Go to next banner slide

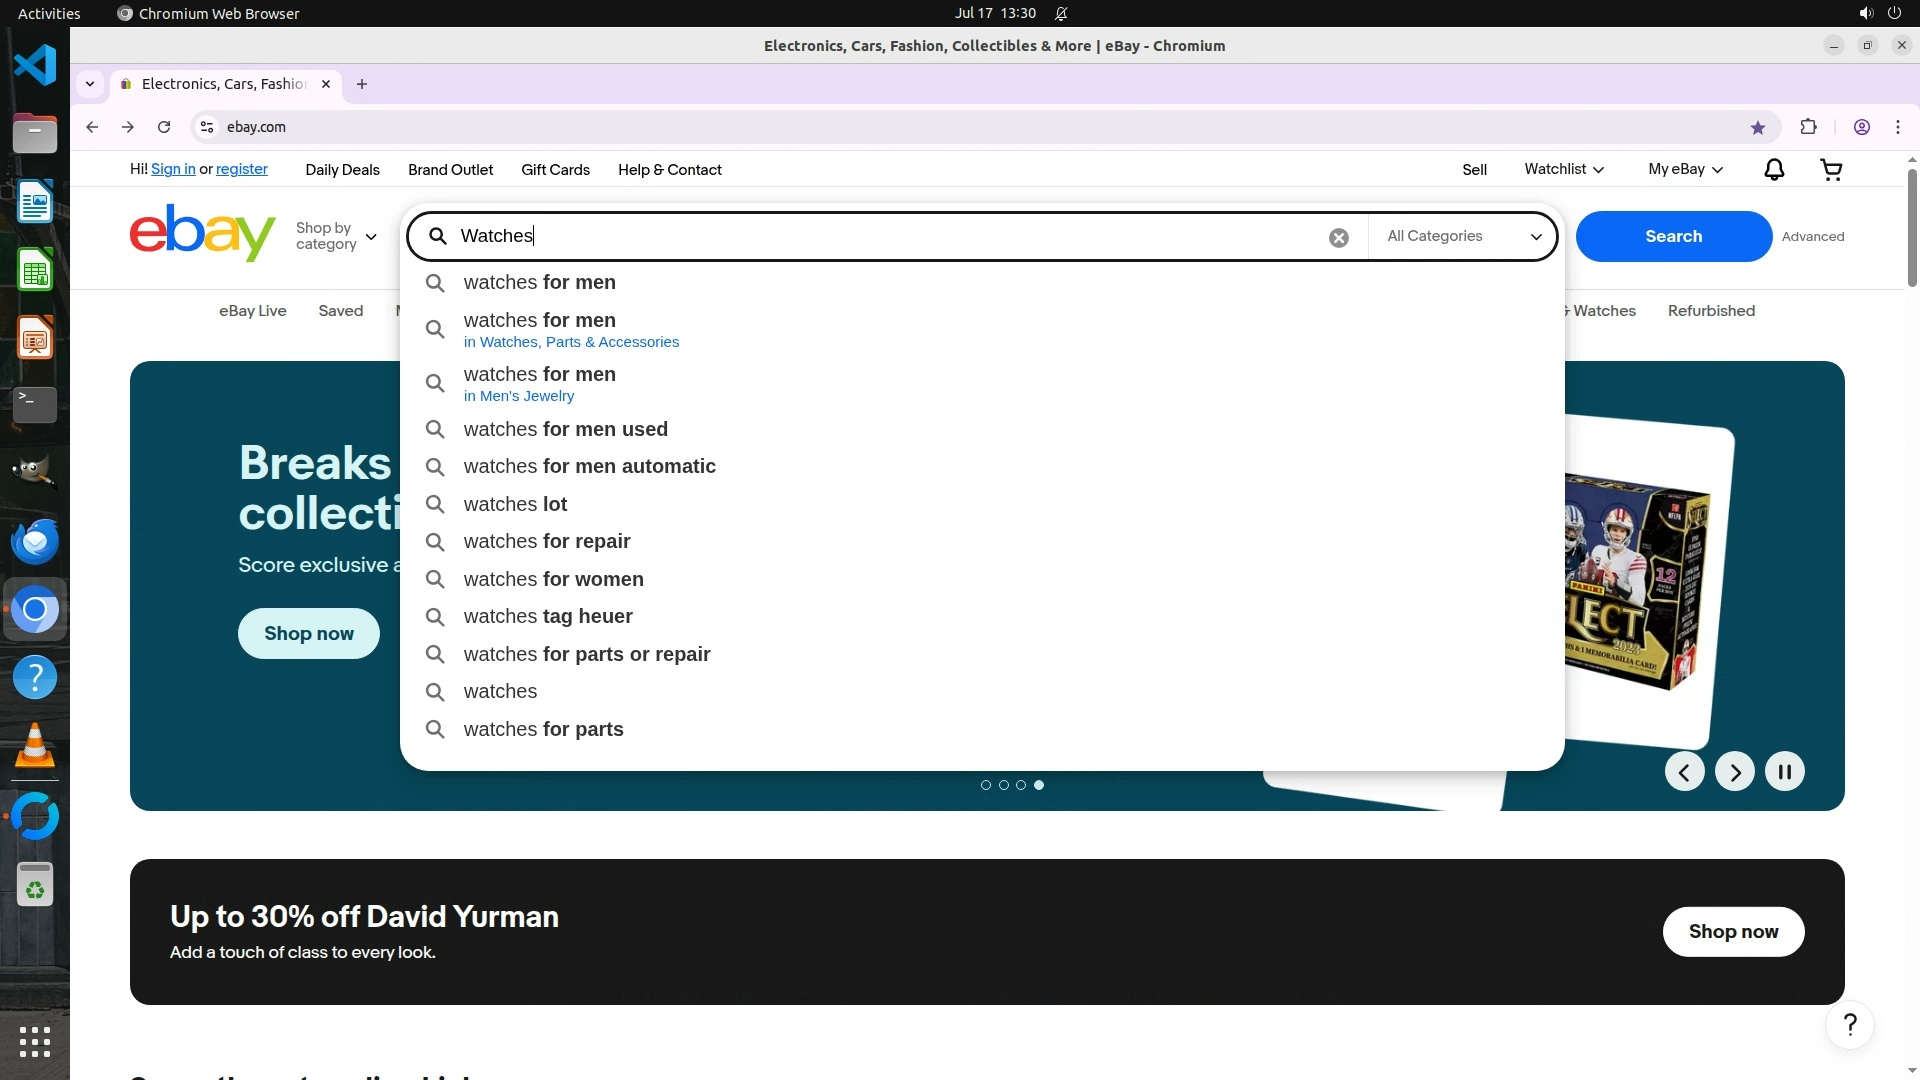(1734, 772)
